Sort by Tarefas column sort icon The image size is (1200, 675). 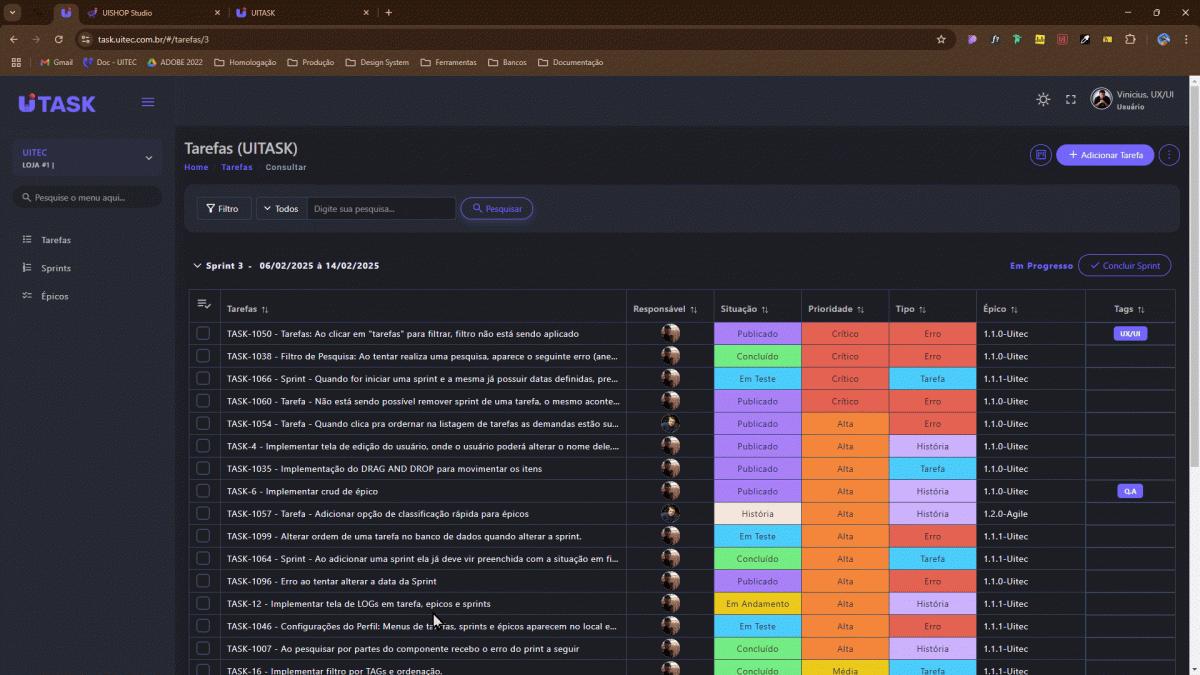265,310
